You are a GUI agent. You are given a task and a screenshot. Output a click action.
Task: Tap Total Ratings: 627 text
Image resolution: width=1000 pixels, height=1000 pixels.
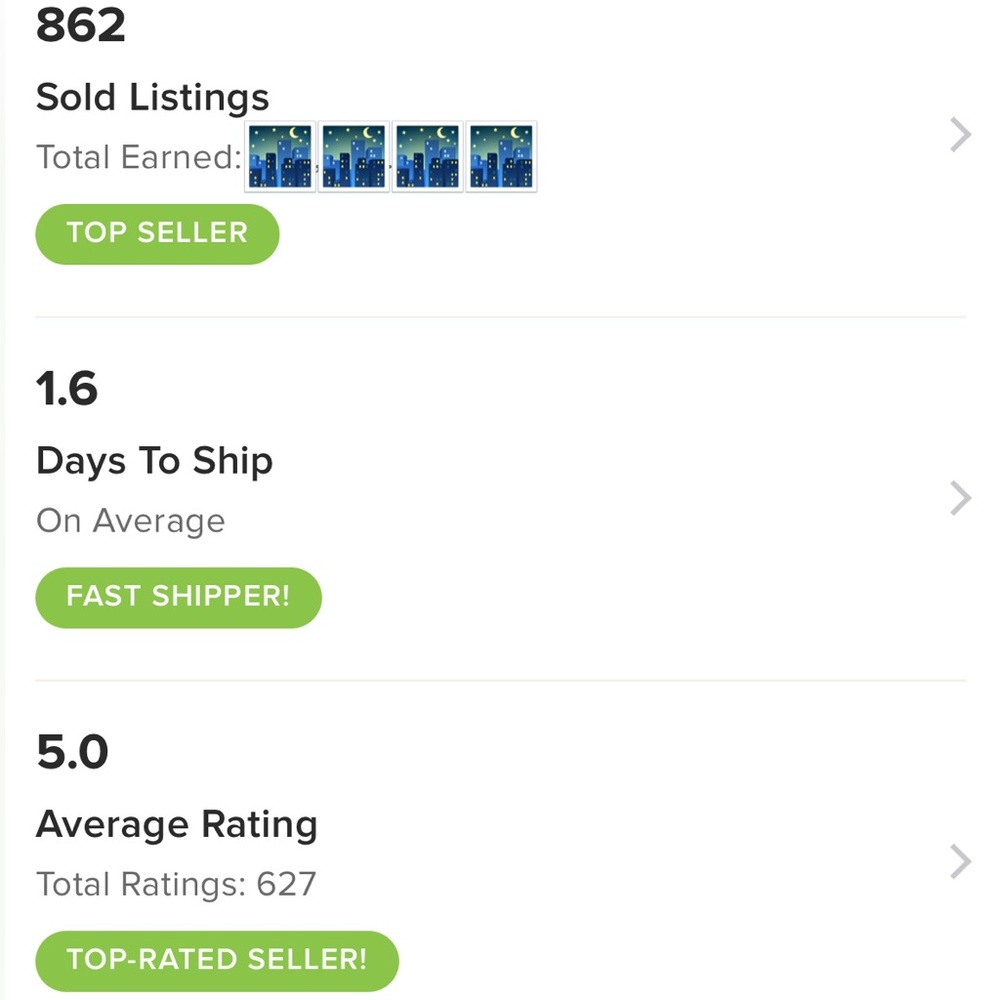[176, 885]
